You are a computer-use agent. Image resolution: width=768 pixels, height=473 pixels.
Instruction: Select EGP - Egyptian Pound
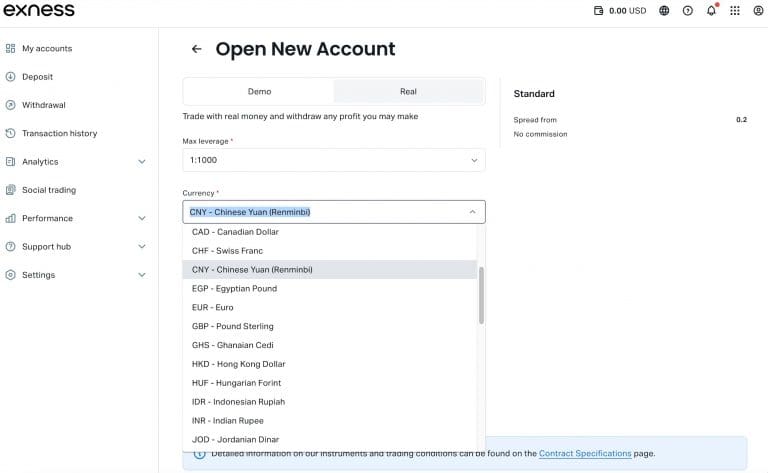pyautogui.click(x=330, y=289)
